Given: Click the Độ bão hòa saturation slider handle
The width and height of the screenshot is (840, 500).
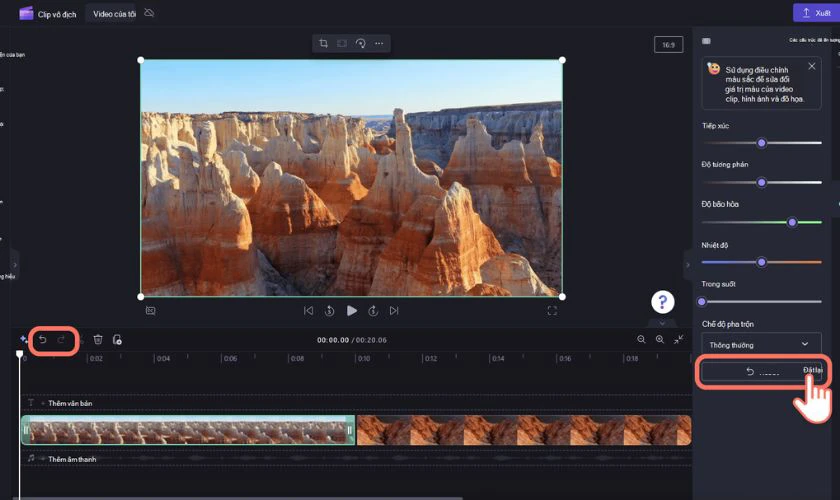Looking at the screenshot, I should [792, 222].
